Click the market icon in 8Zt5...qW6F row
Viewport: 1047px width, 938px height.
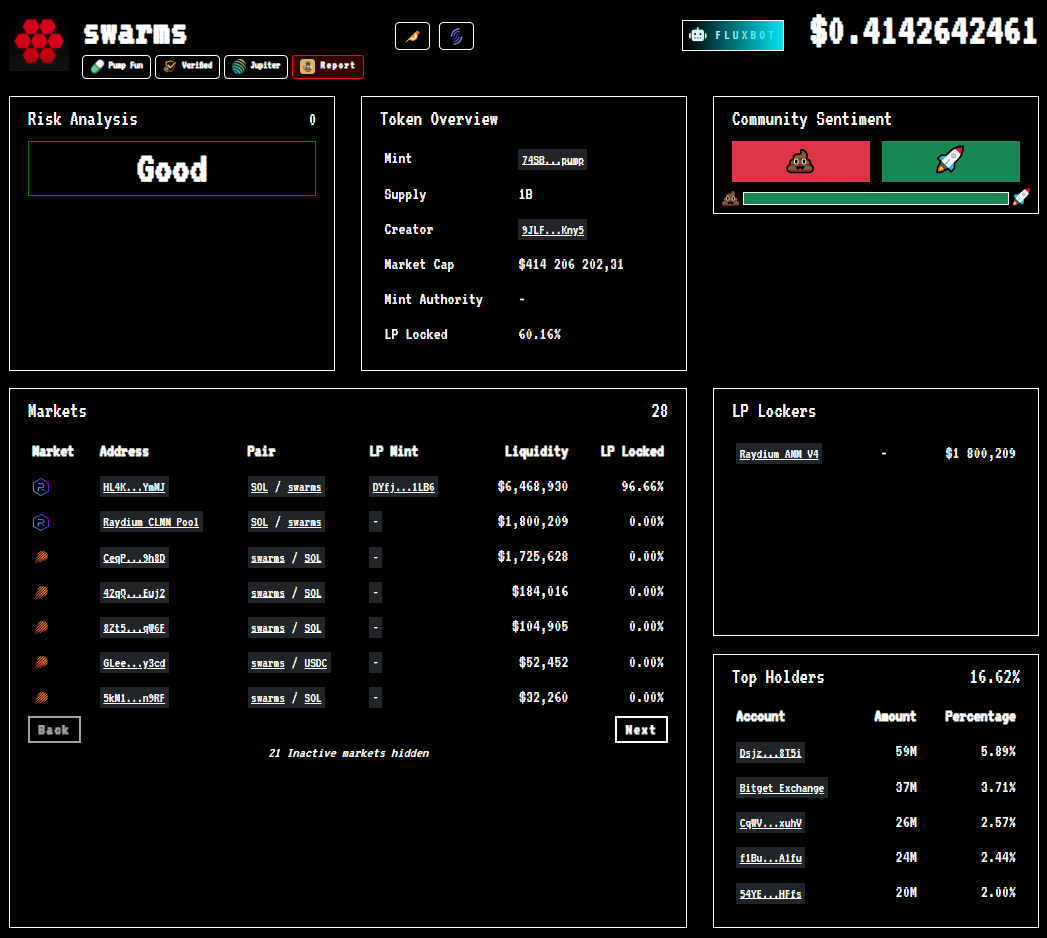[x=41, y=628]
